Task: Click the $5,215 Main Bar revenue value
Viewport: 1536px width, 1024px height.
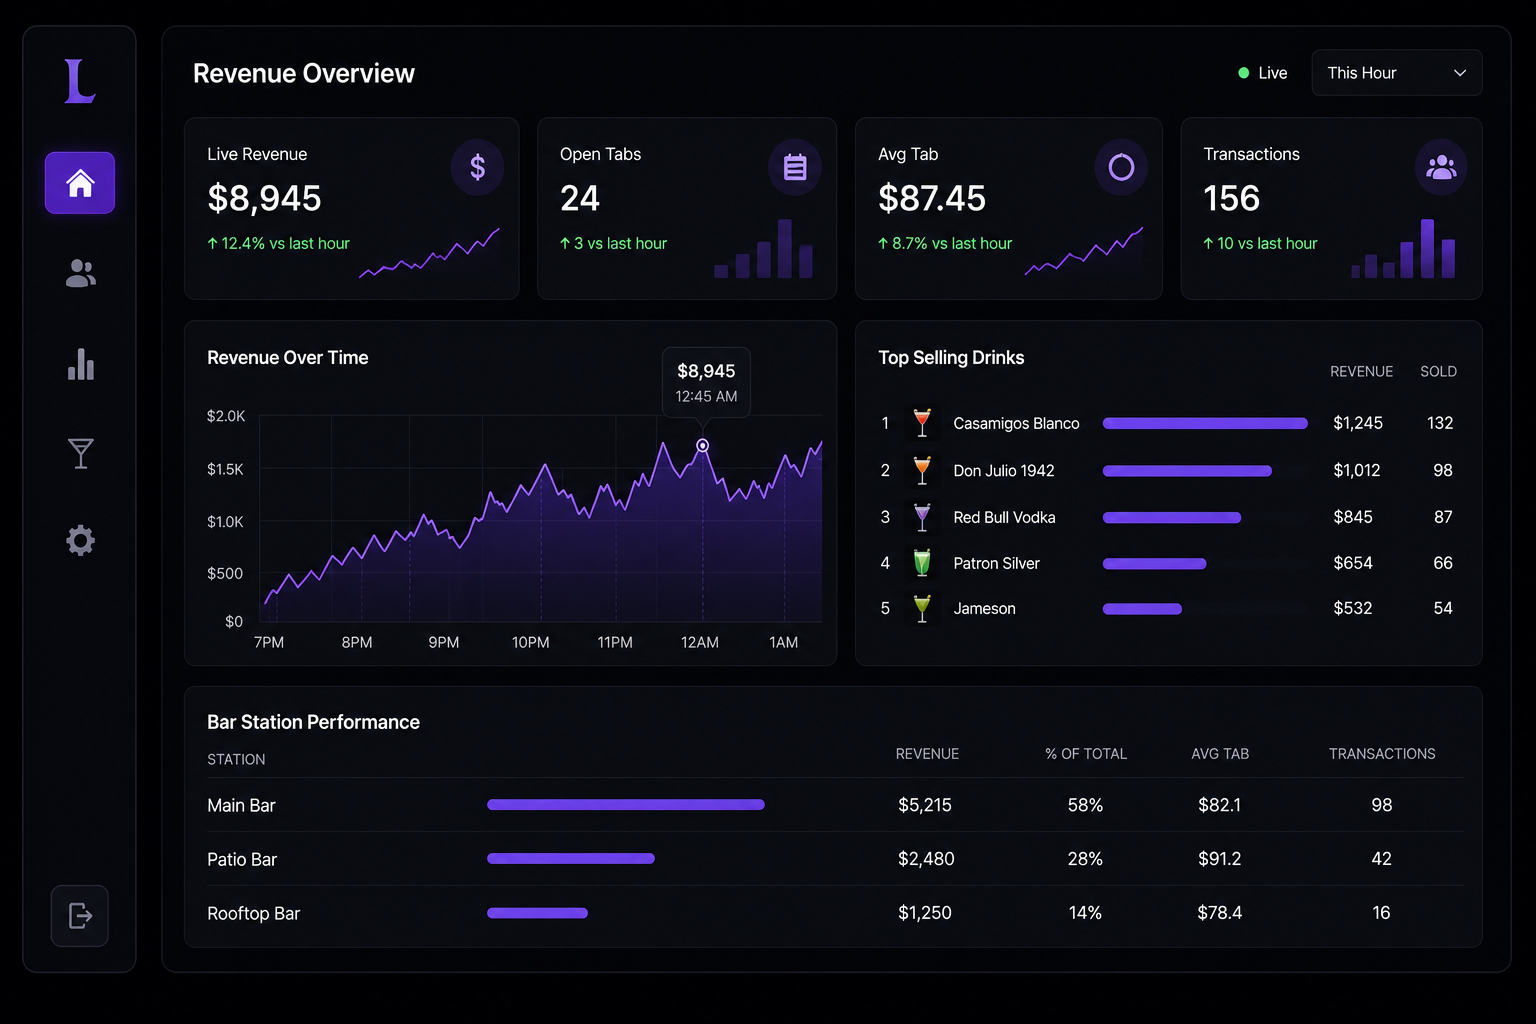Action: (925, 805)
